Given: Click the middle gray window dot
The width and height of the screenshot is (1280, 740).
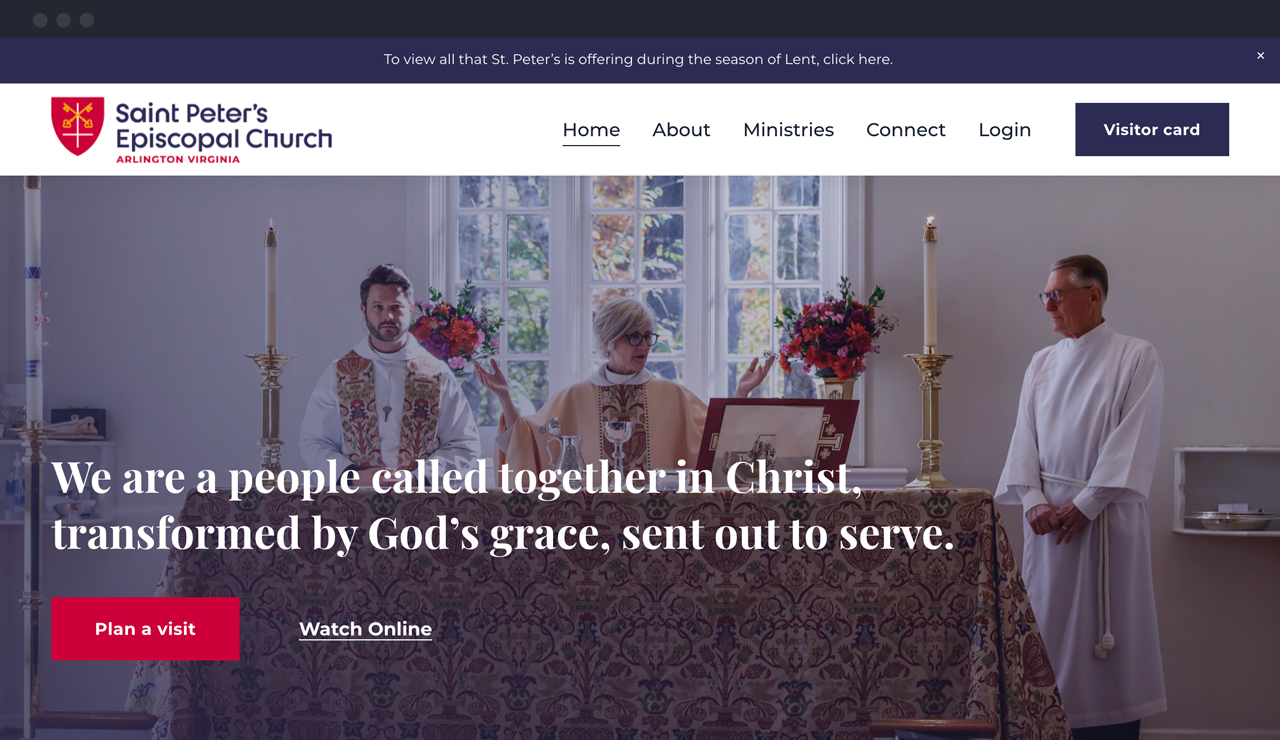Looking at the screenshot, I should pos(63,20).
